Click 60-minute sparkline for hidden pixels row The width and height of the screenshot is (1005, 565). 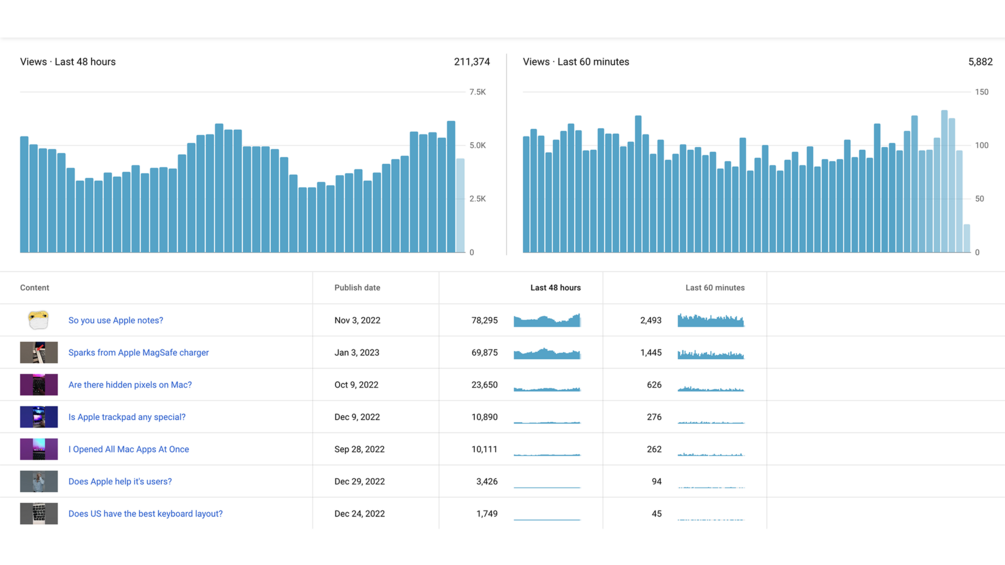click(x=711, y=388)
